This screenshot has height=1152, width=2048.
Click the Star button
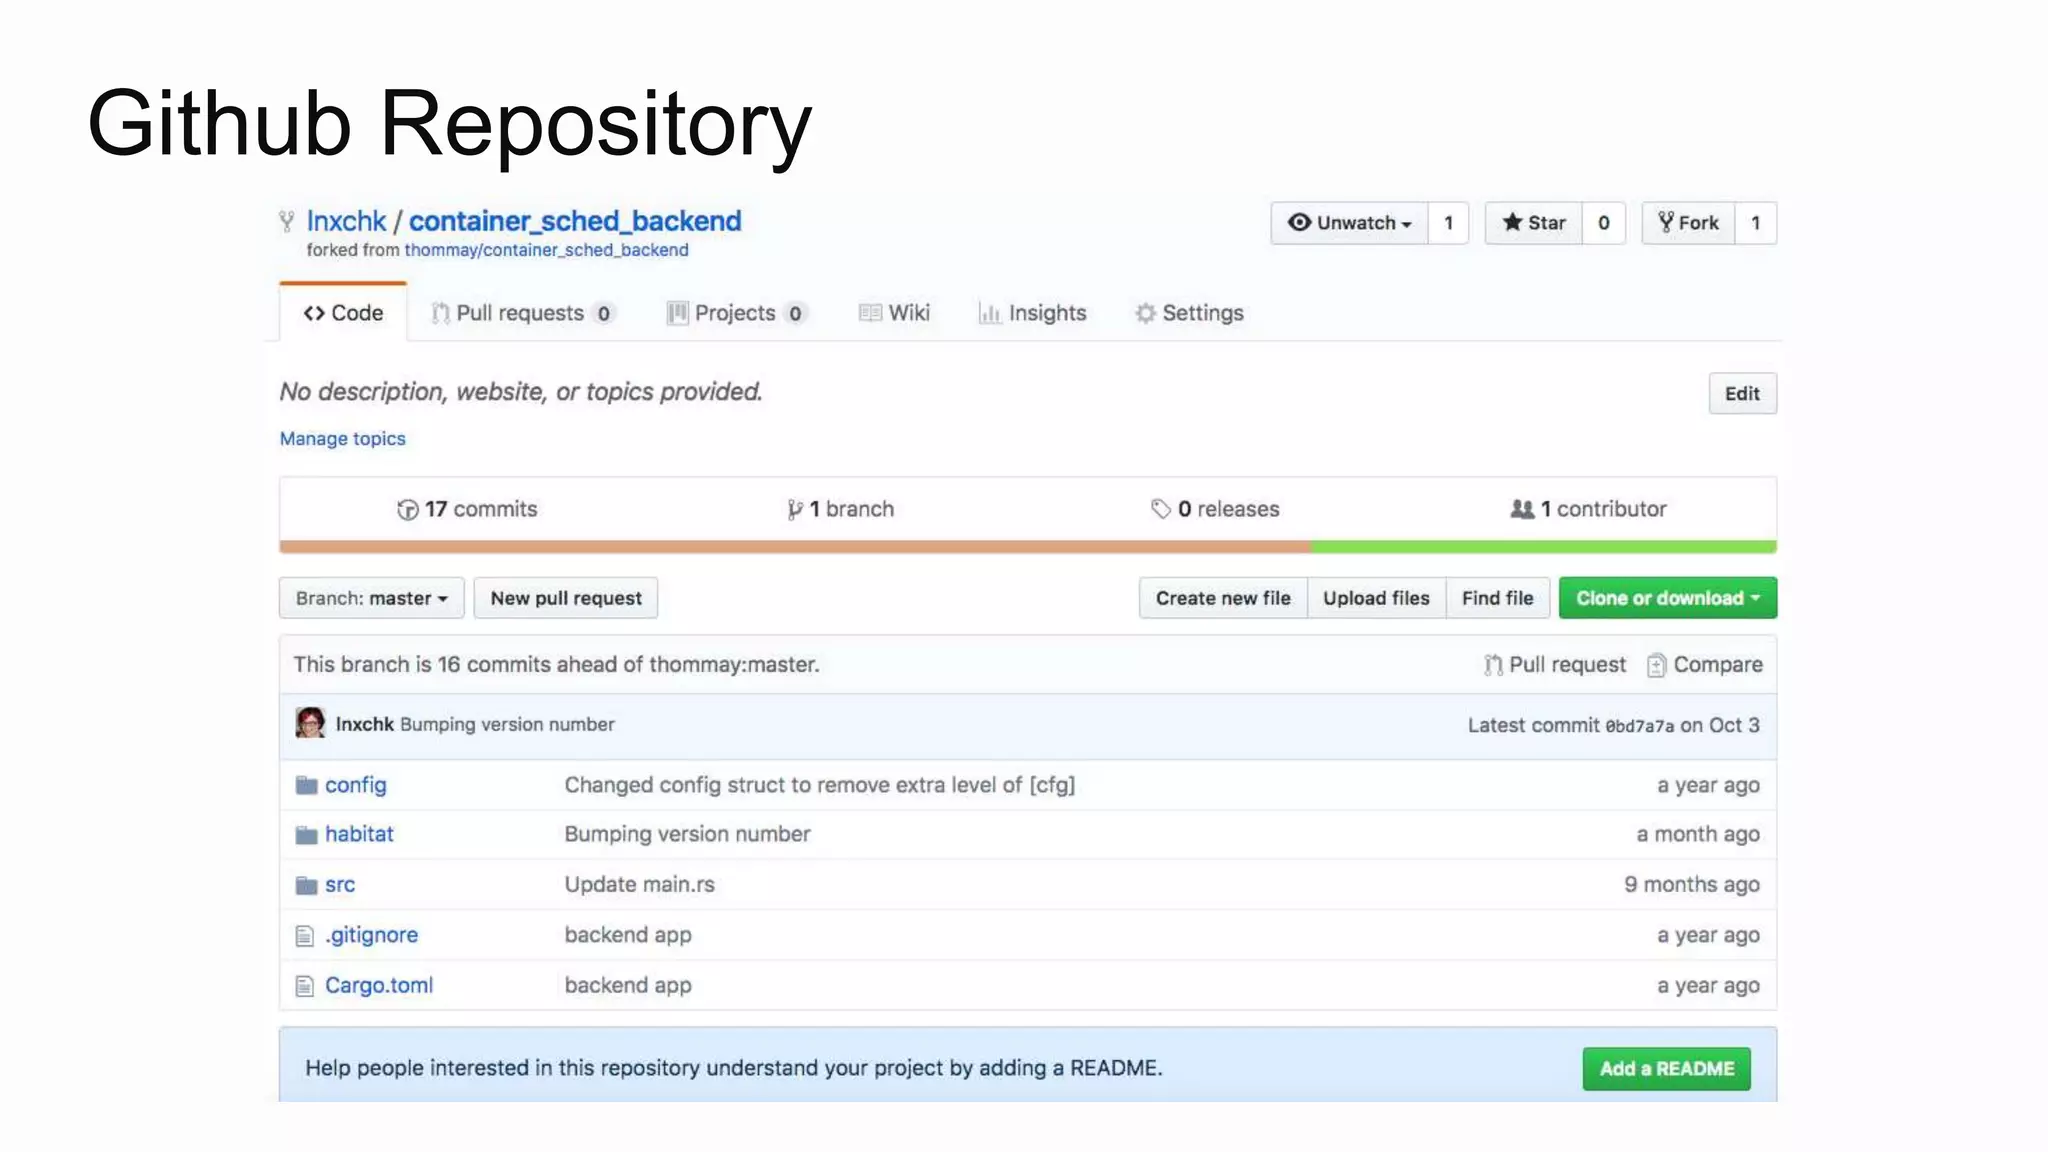(x=1533, y=223)
